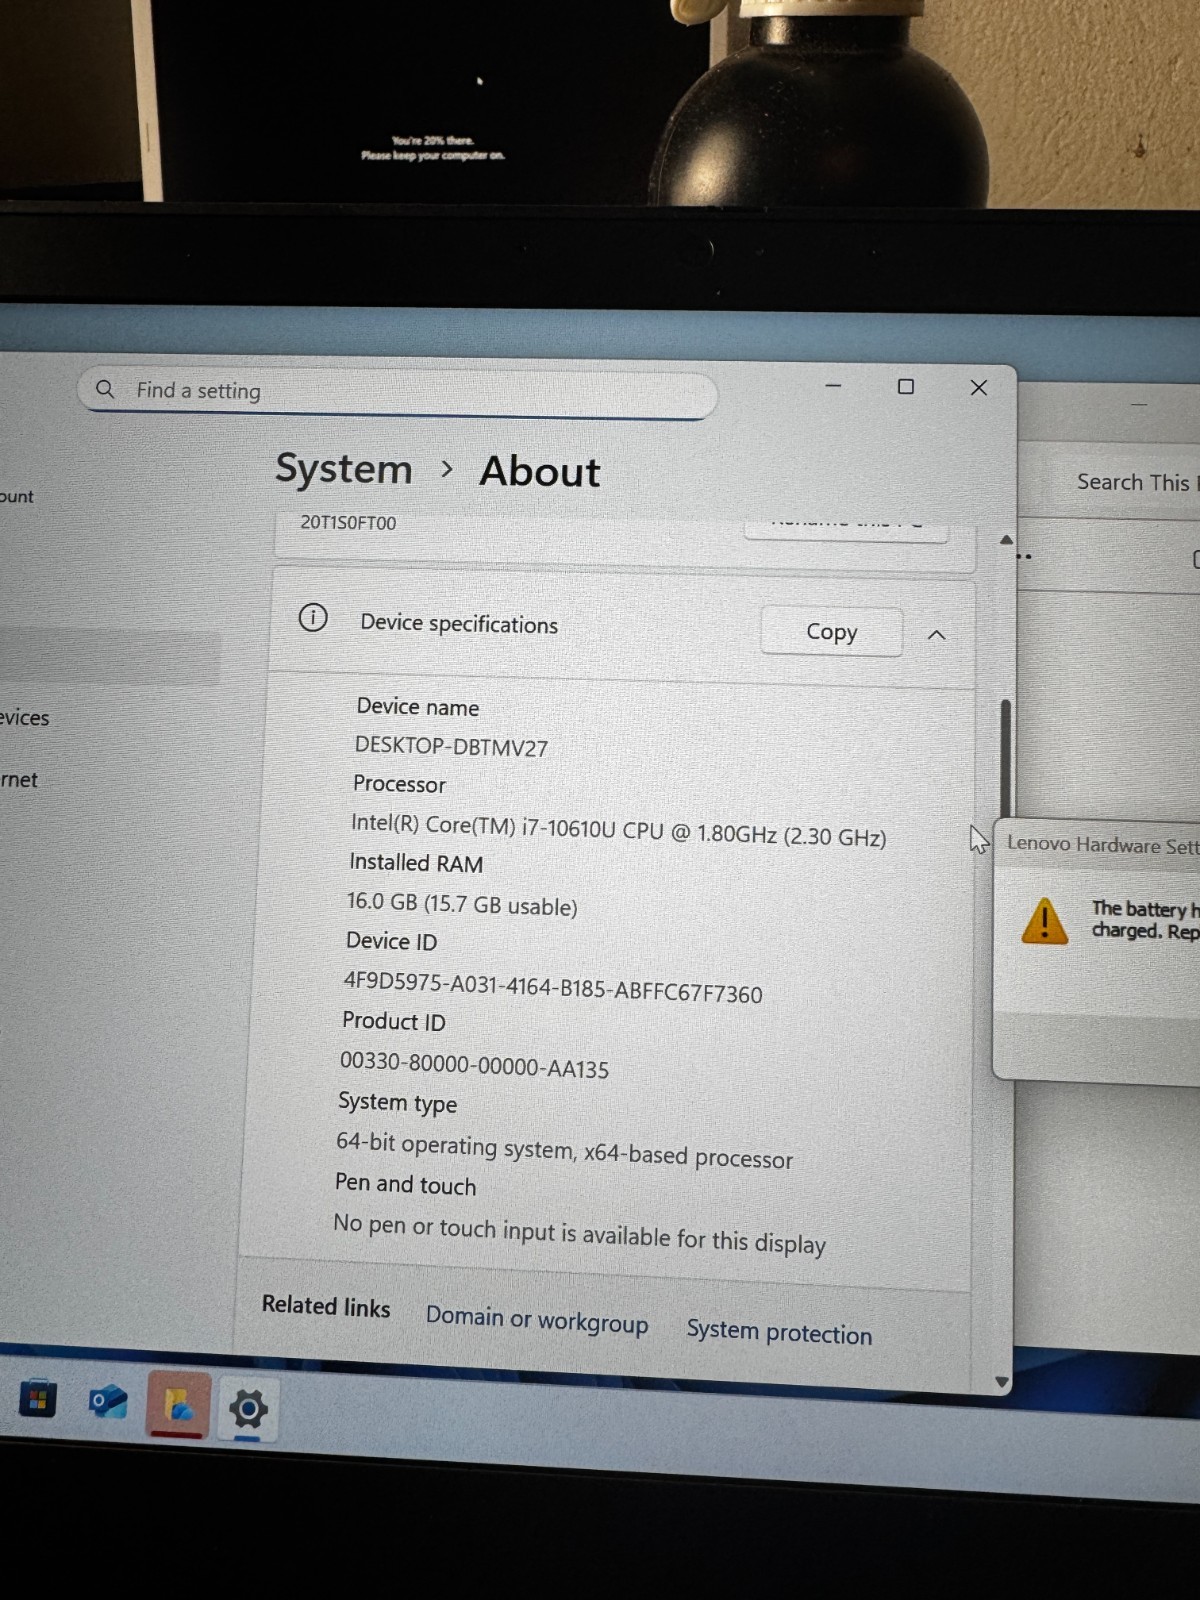1200x1600 pixels.
Task: Click the Pen and touch label
Action: point(405,1184)
